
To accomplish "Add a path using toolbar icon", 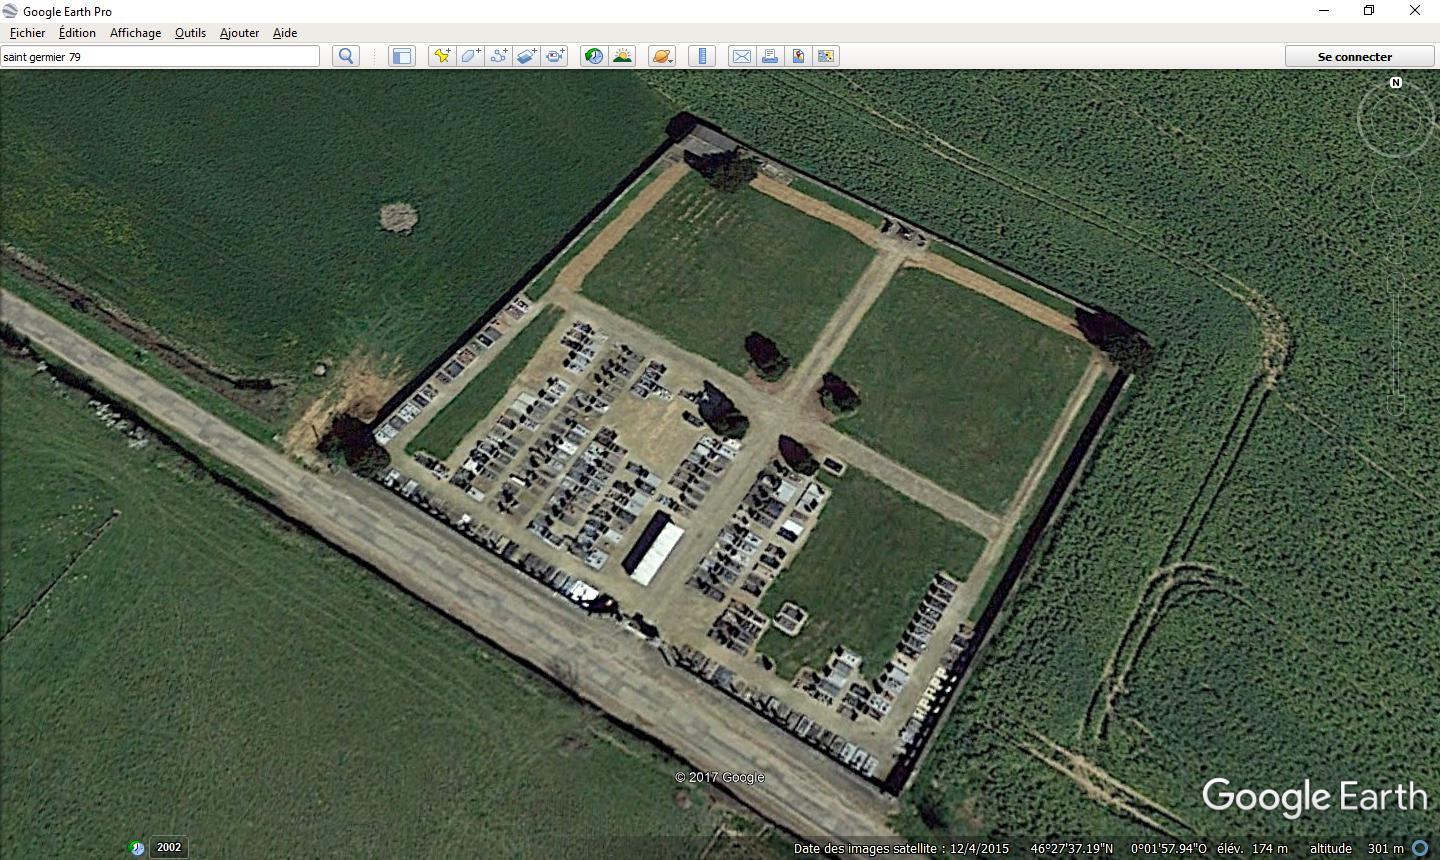I will click(x=498, y=56).
